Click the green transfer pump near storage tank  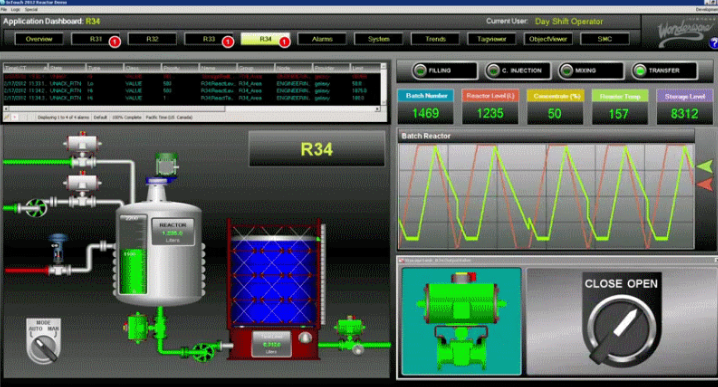coord(202,352)
